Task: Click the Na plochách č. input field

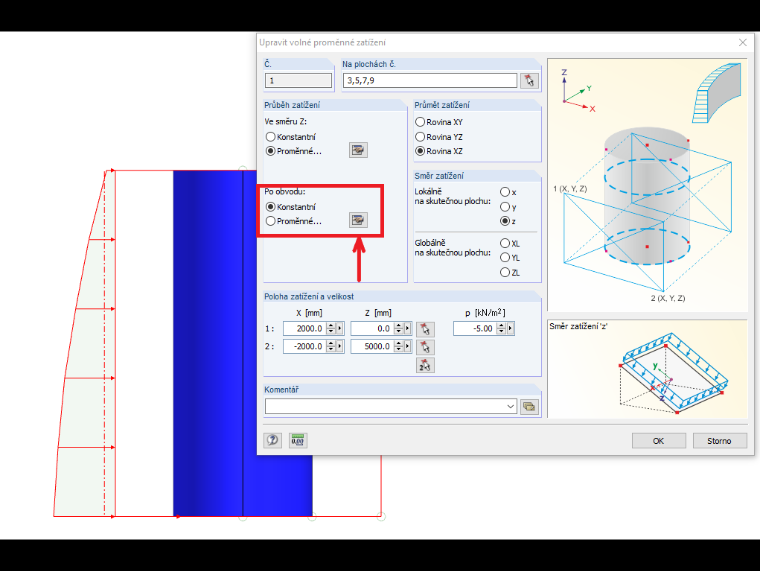Action: [x=430, y=80]
